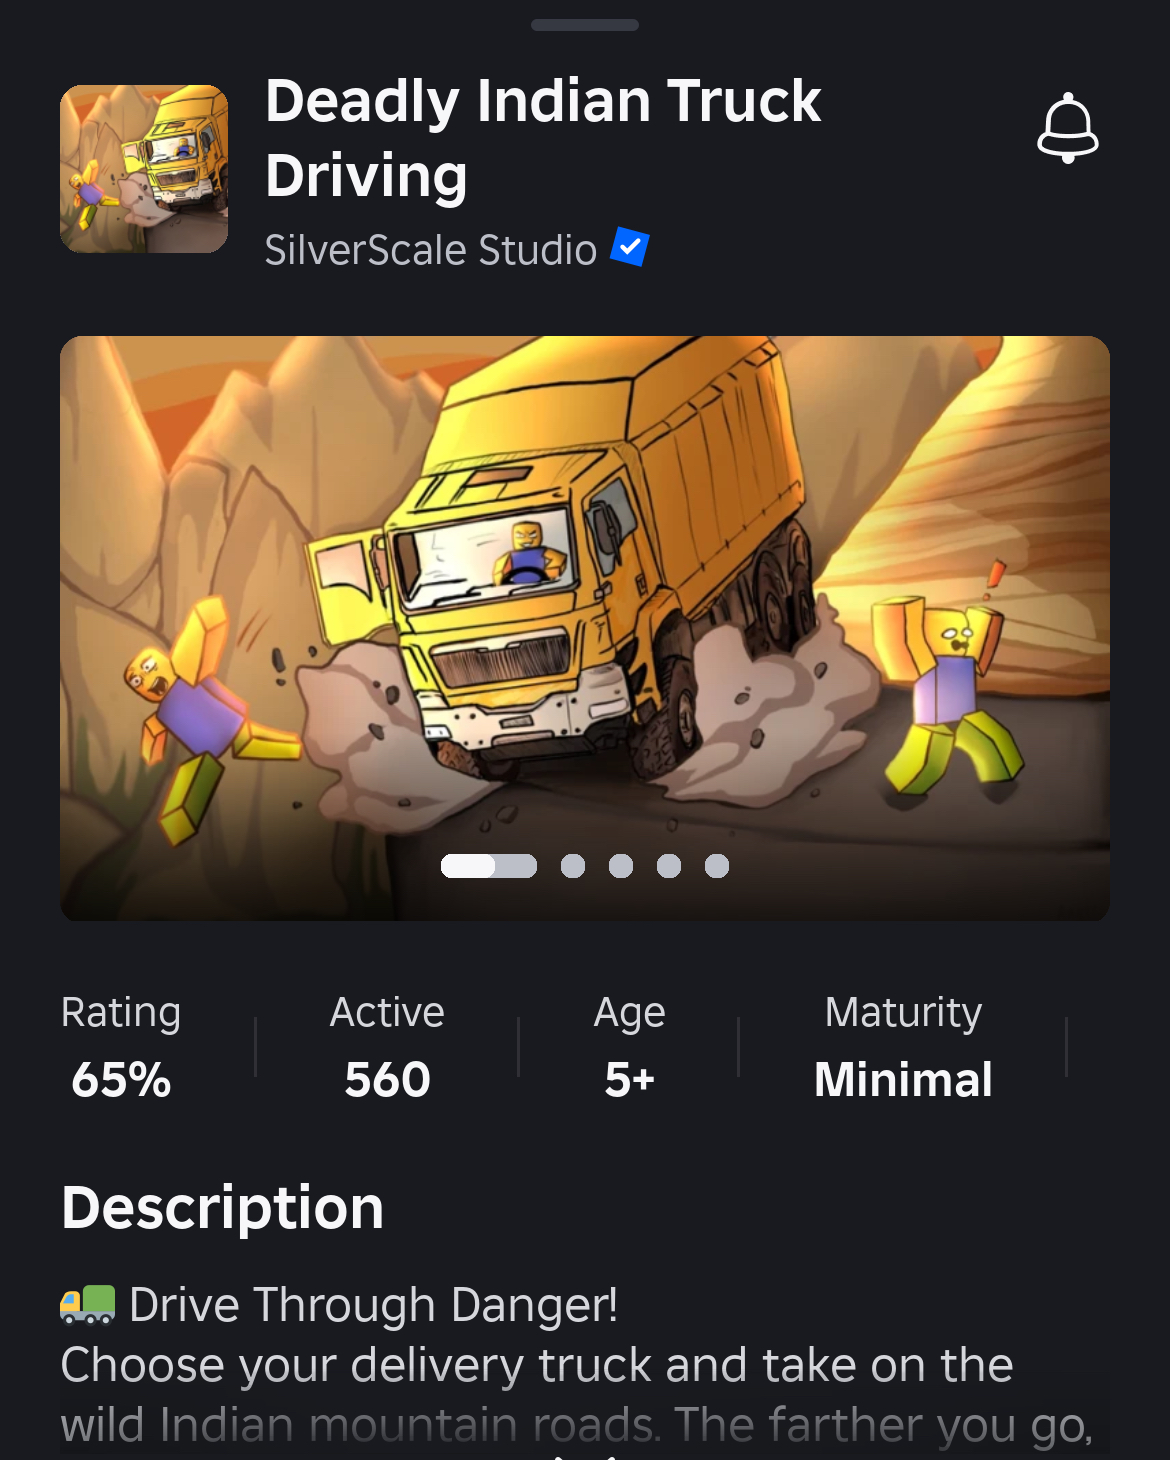Image resolution: width=1170 pixels, height=1460 pixels.
Task: Tap the blue verified badge icon
Action: coord(630,247)
